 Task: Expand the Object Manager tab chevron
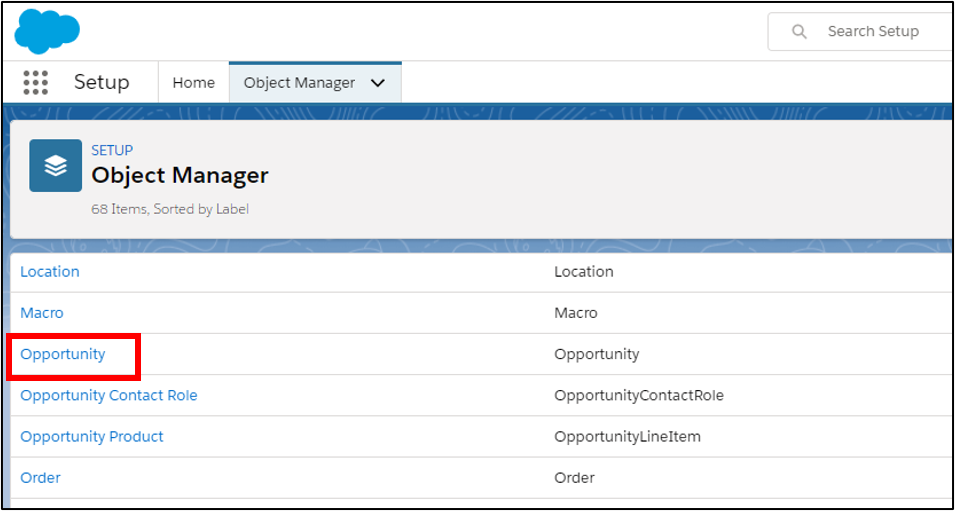tap(378, 83)
